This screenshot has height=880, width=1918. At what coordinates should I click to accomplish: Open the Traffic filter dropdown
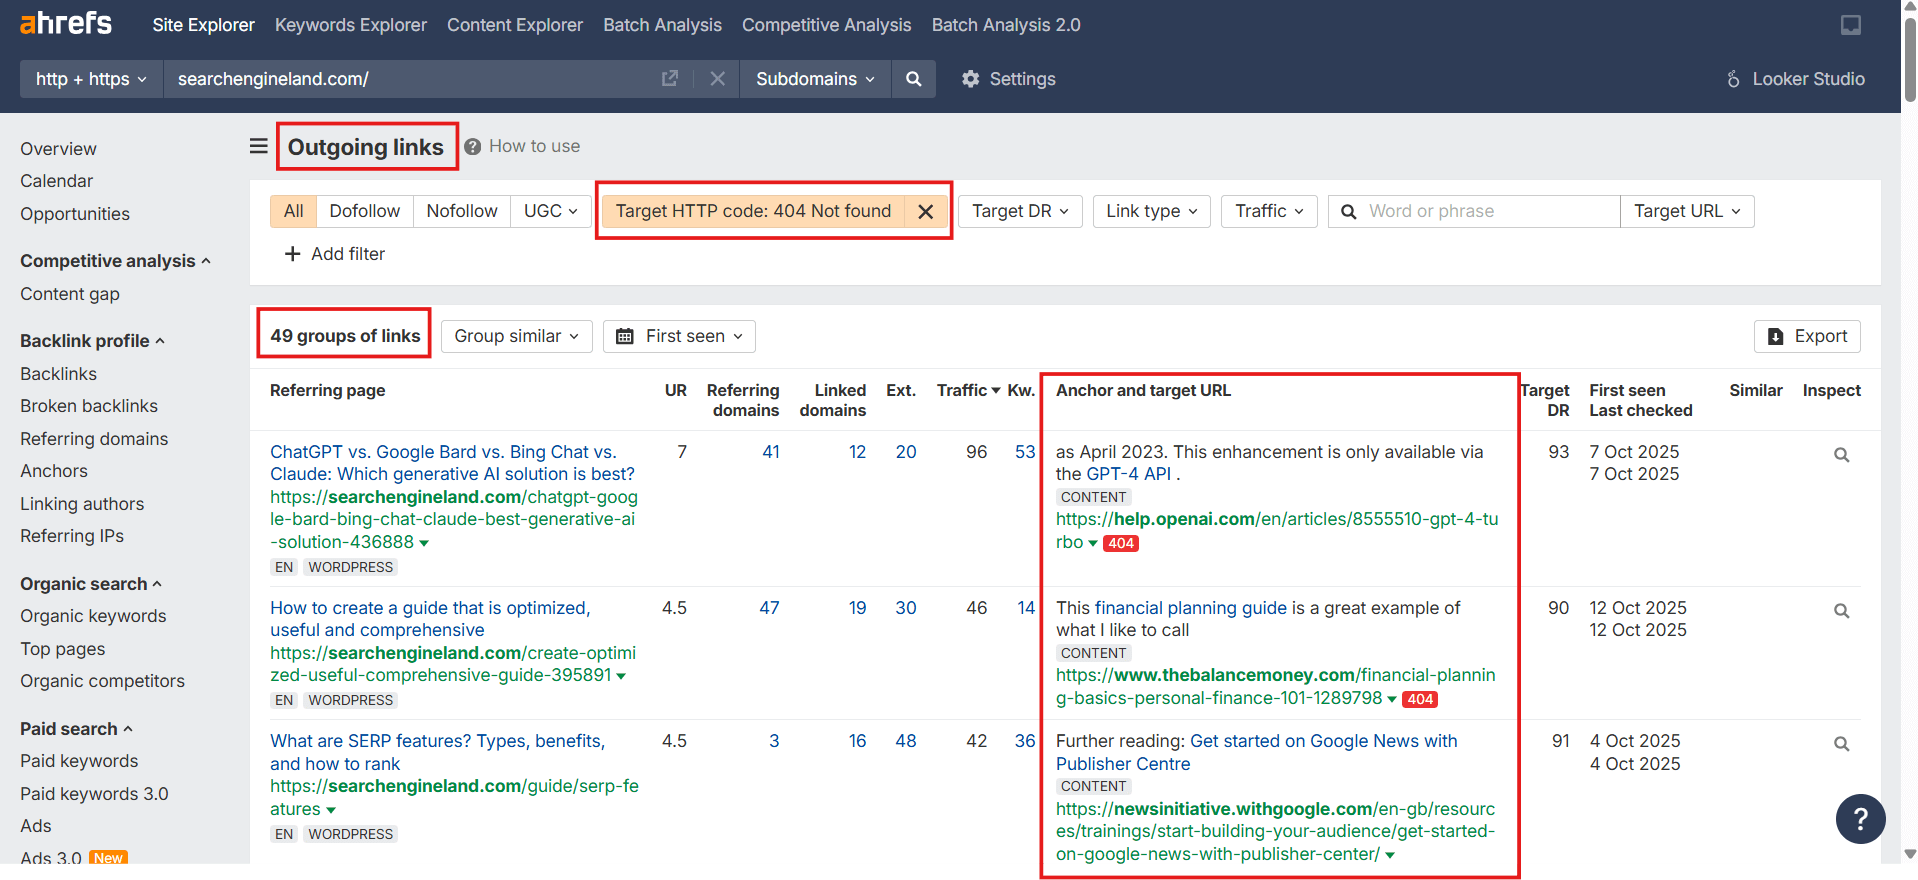pos(1269,211)
